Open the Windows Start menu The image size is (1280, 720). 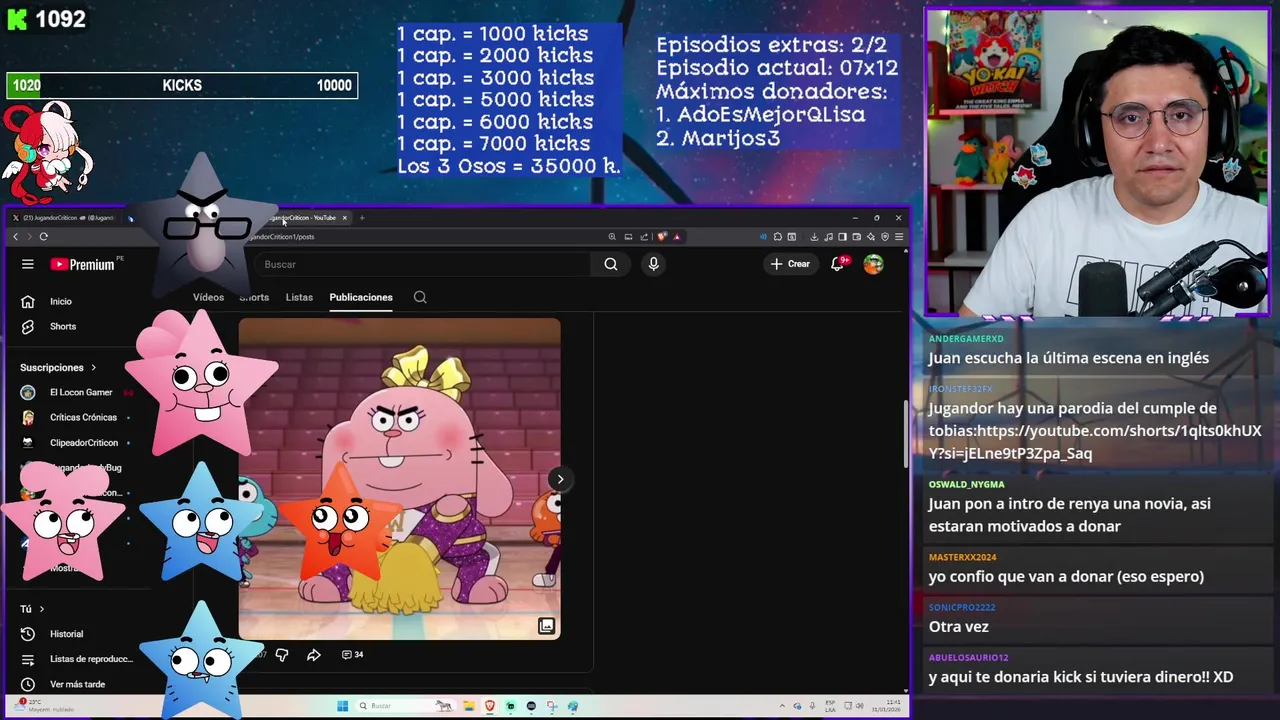coord(342,706)
